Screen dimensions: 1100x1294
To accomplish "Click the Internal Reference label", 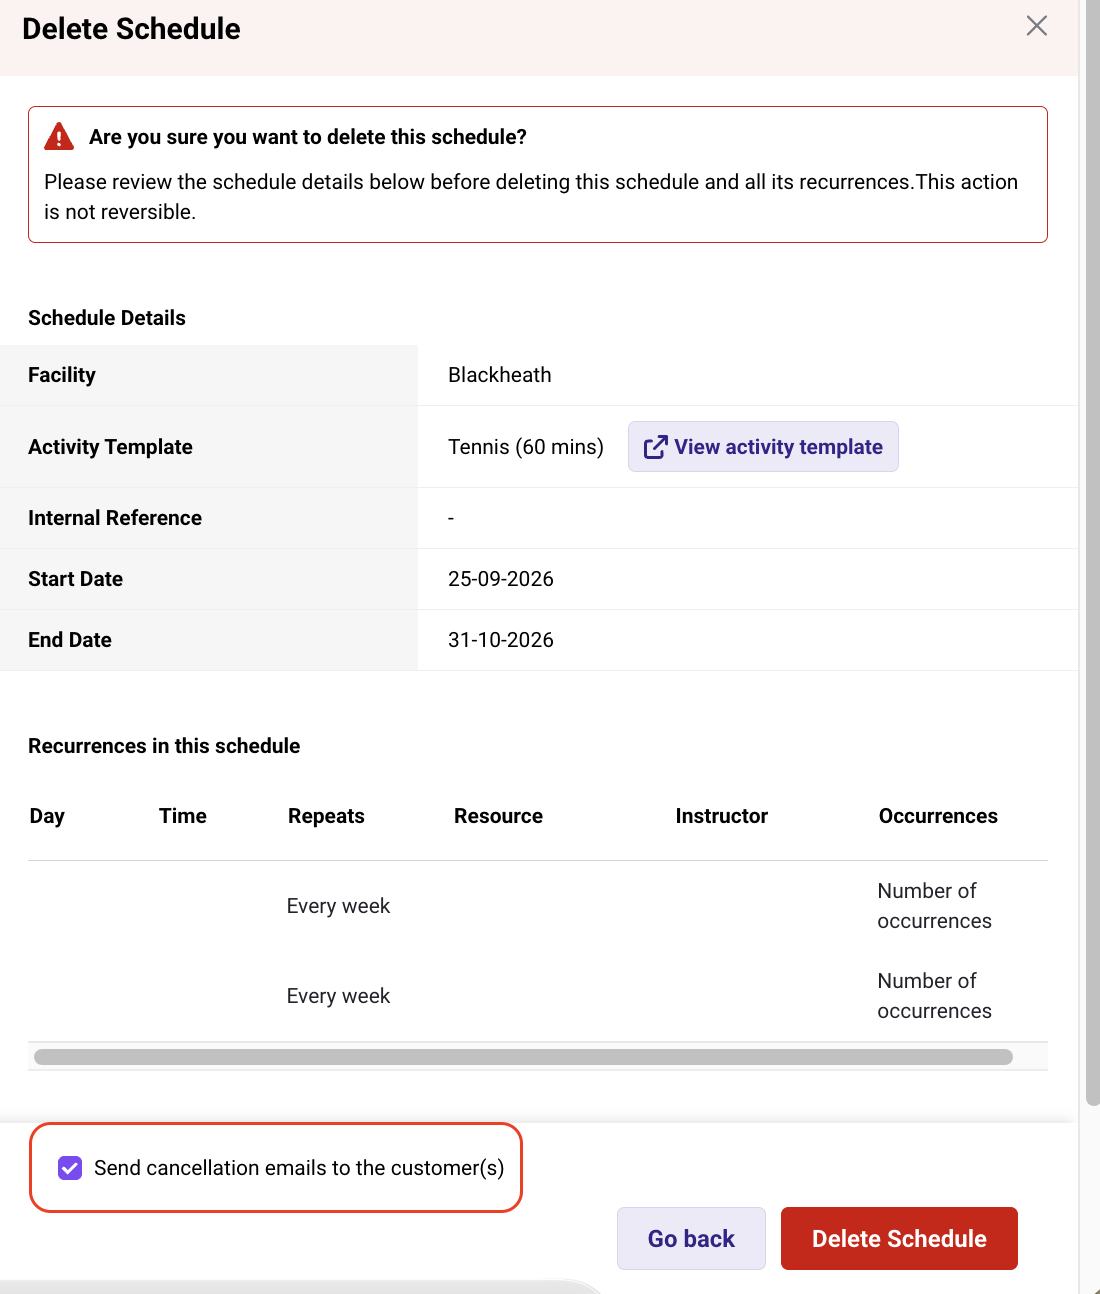I will pyautogui.click(x=115, y=518).
